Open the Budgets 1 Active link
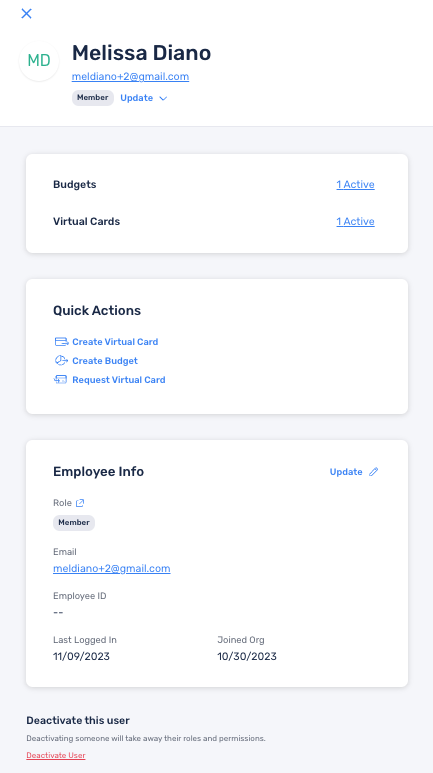 pyautogui.click(x=355, y=184)
